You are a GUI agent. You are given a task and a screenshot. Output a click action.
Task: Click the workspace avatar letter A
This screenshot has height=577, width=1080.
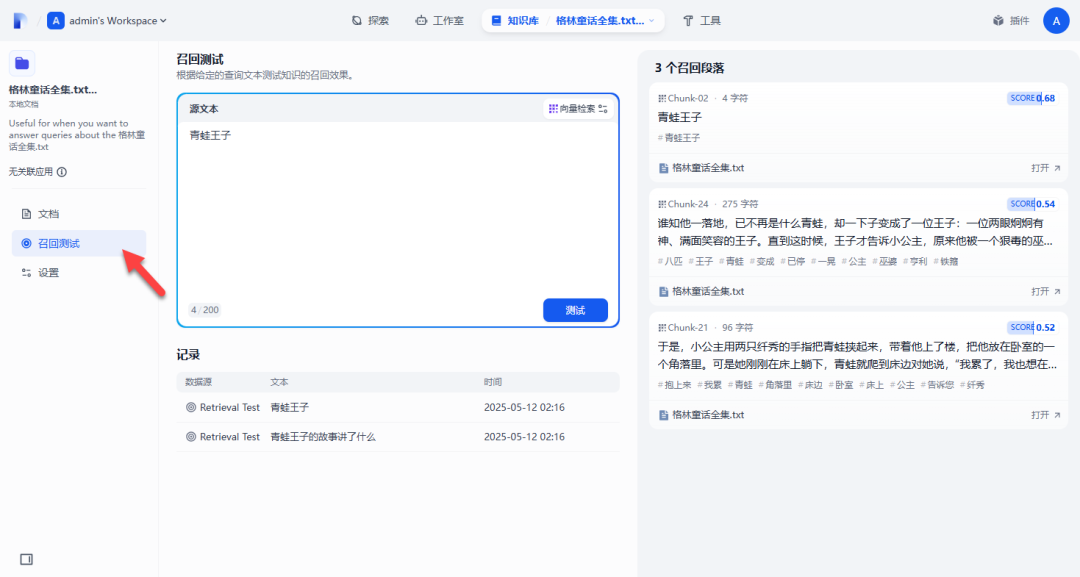point(56,21)
